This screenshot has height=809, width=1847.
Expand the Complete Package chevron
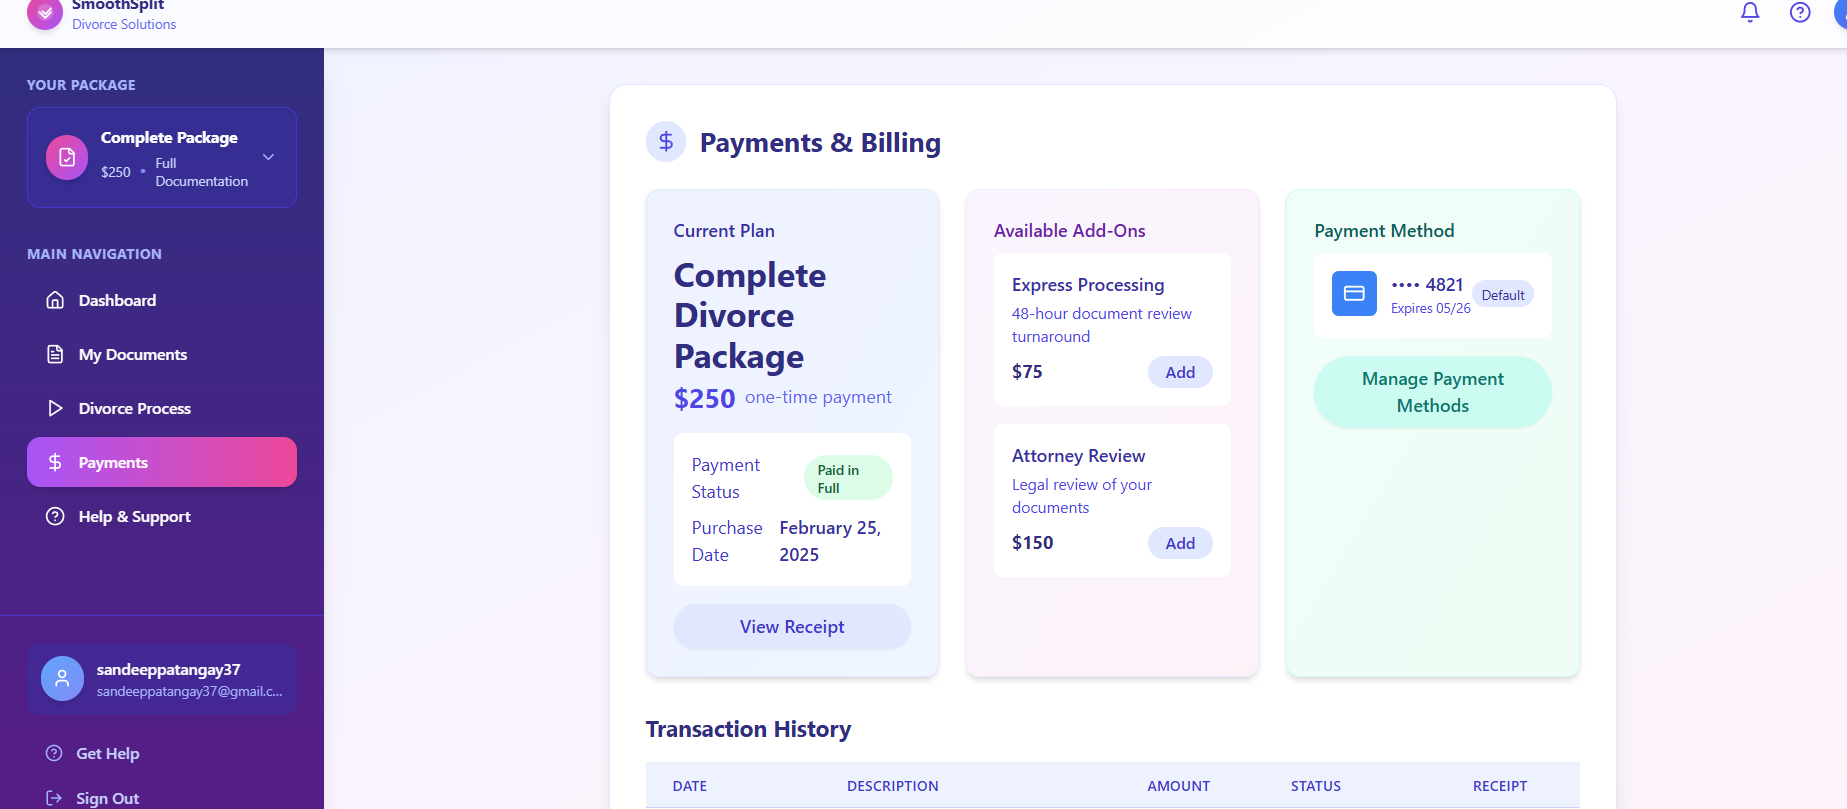coord(268,157)
